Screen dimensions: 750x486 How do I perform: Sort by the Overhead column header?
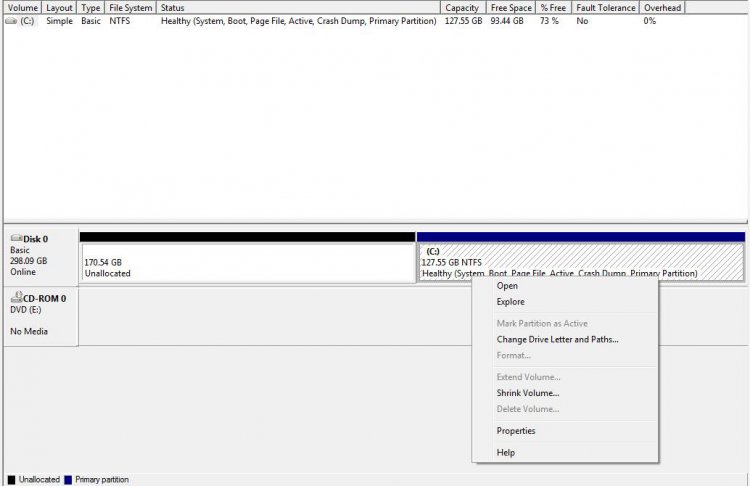662,8
